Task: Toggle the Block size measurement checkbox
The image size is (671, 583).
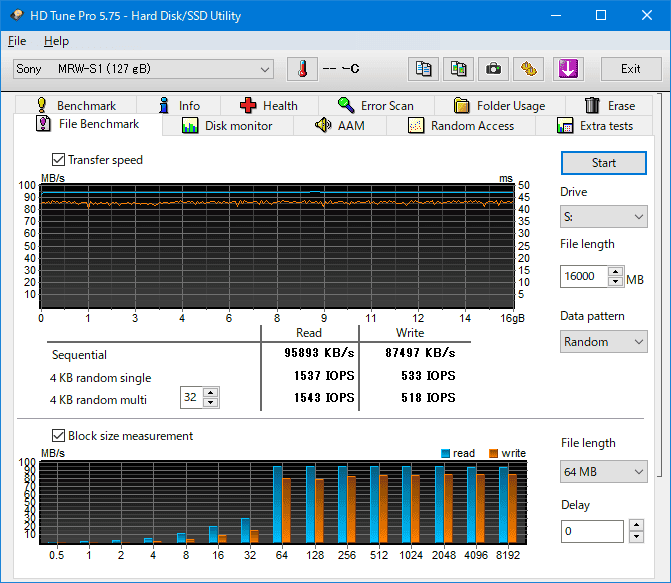Action: [x=58, y=436]
